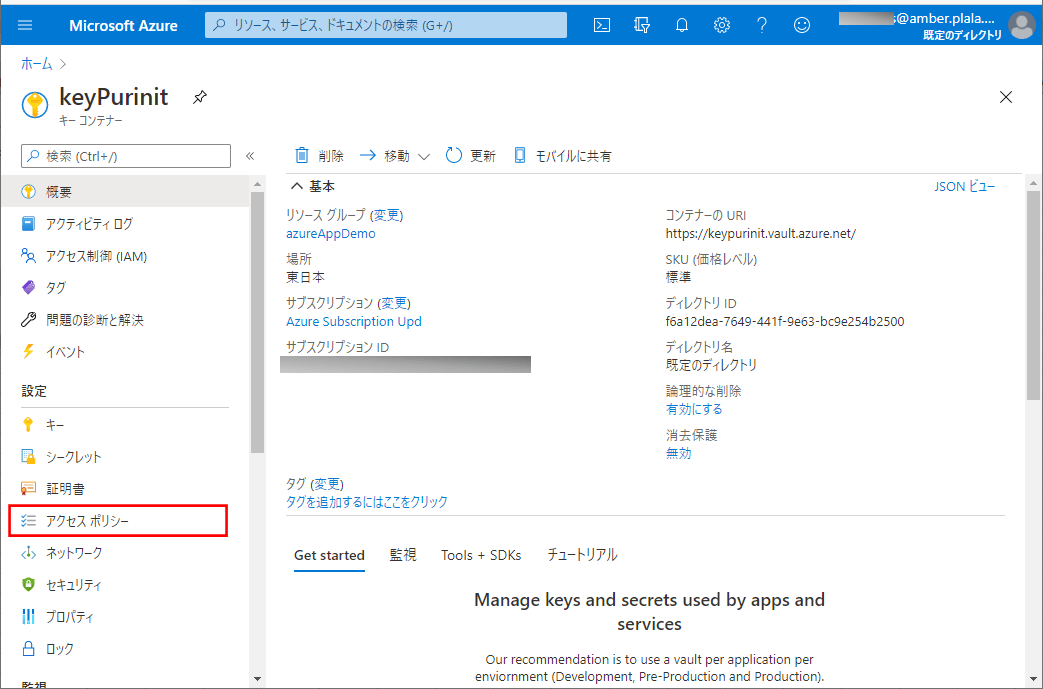Screen dimensions: 1043x689
Task: Open portal settings gear
Action: pos(722,25)
